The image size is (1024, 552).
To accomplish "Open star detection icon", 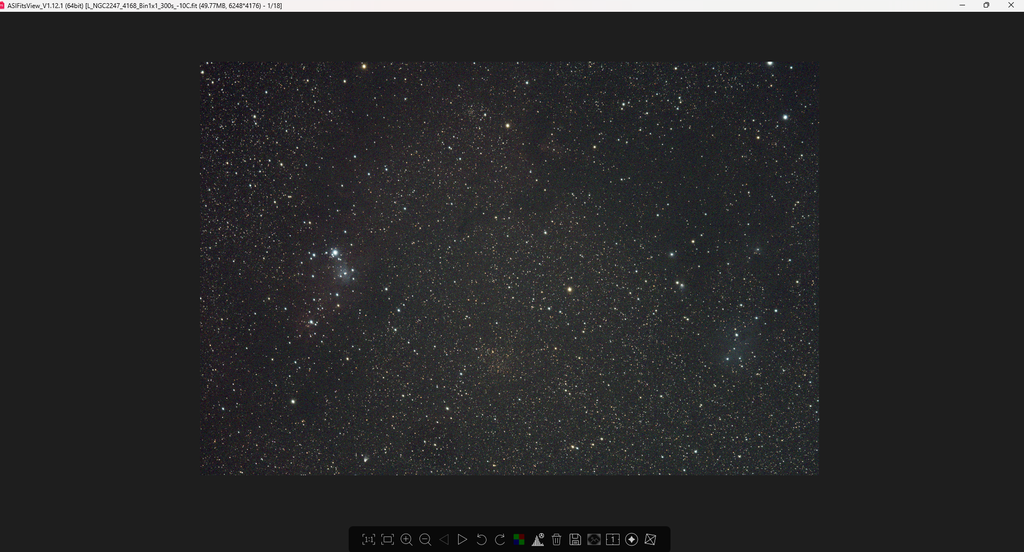I will point(632,540).
